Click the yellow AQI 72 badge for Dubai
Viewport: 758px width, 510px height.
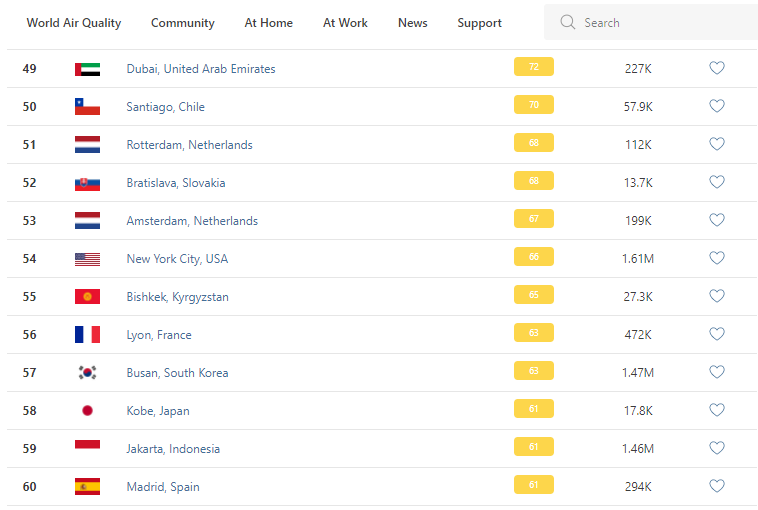[x=533, y=67]
